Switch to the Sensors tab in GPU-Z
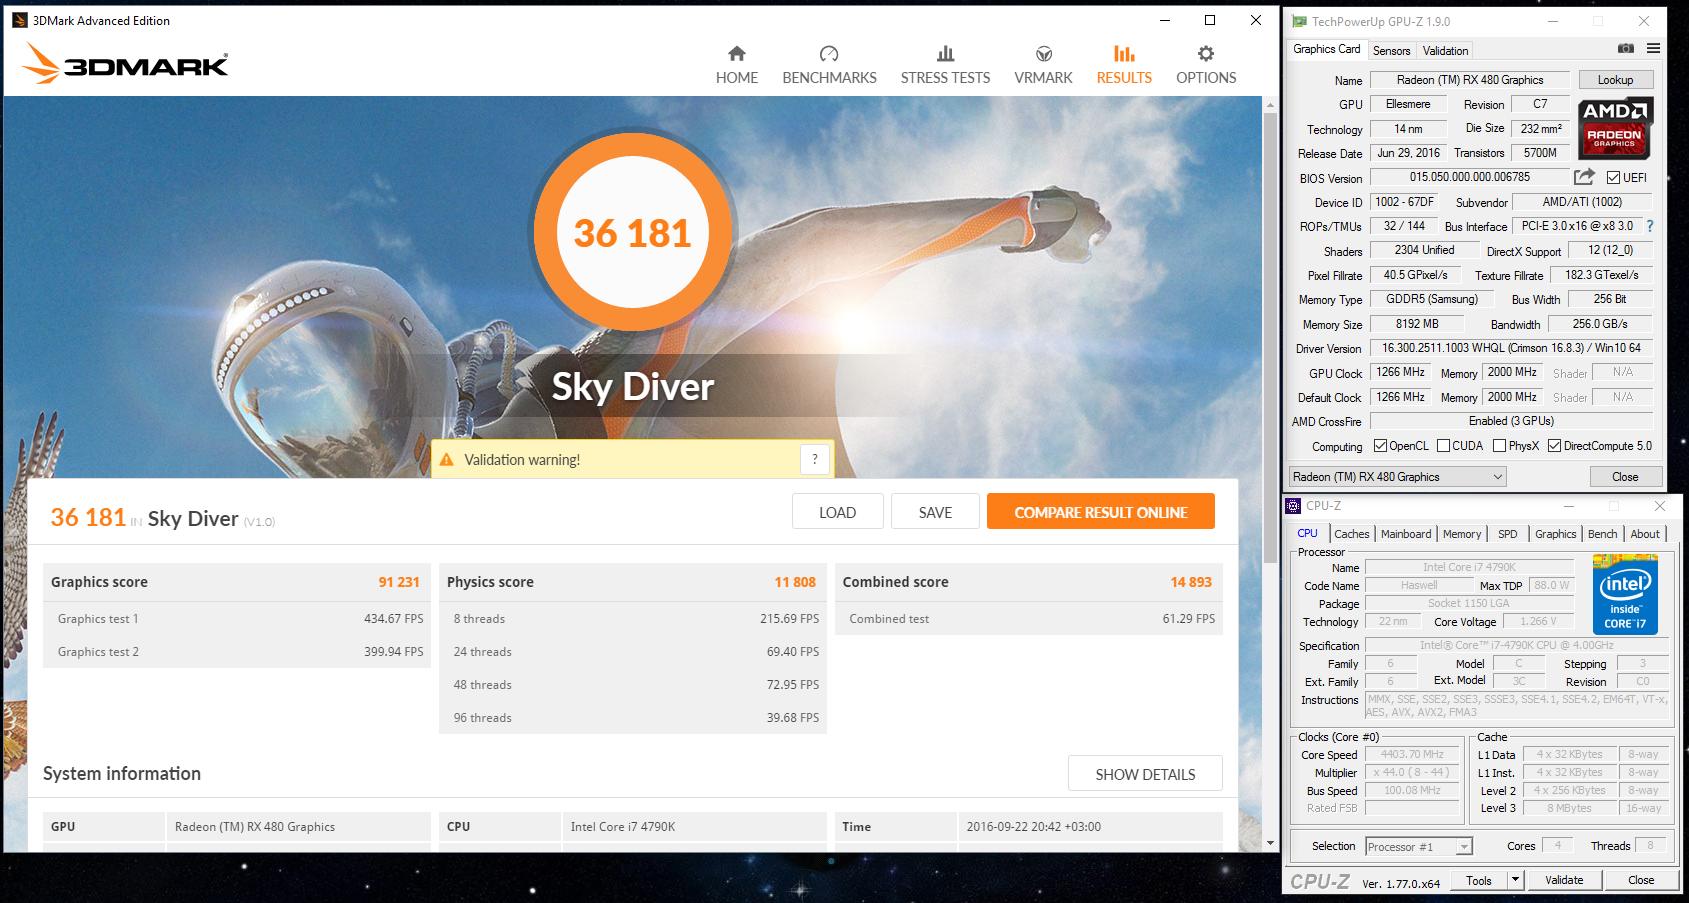 tap(1391, 51)
